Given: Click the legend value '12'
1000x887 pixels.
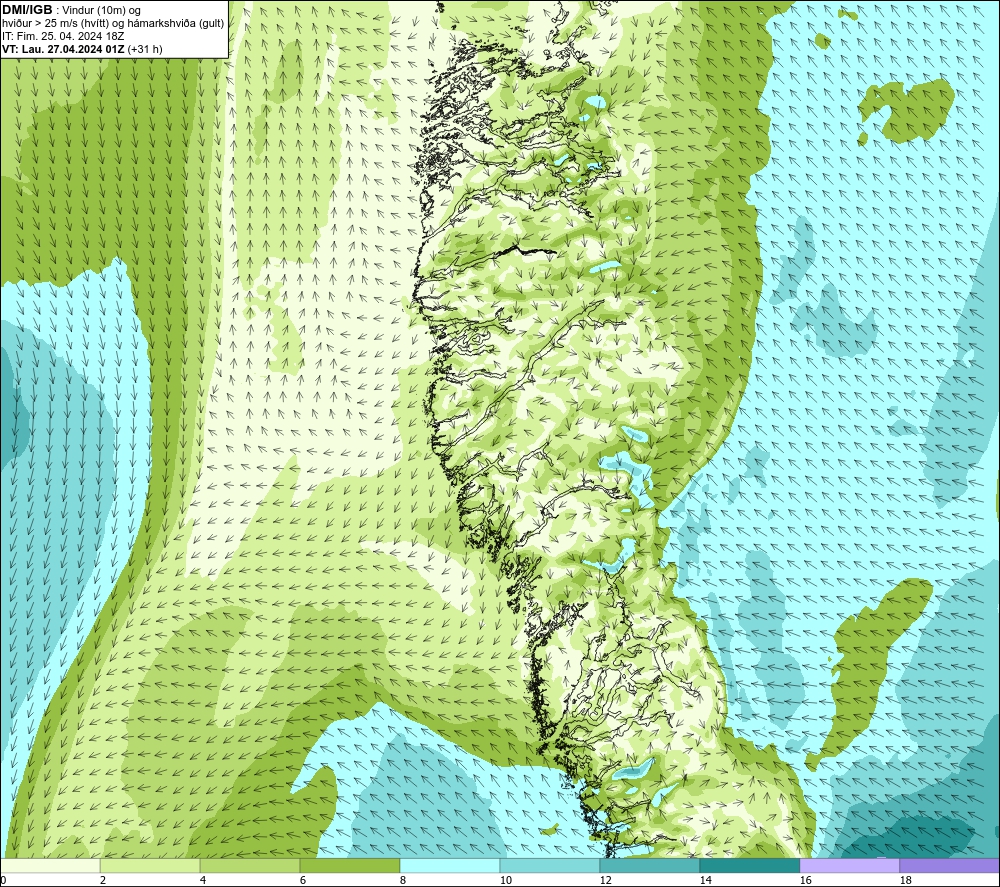Looking at the screenshot, I should pos(605,880).
